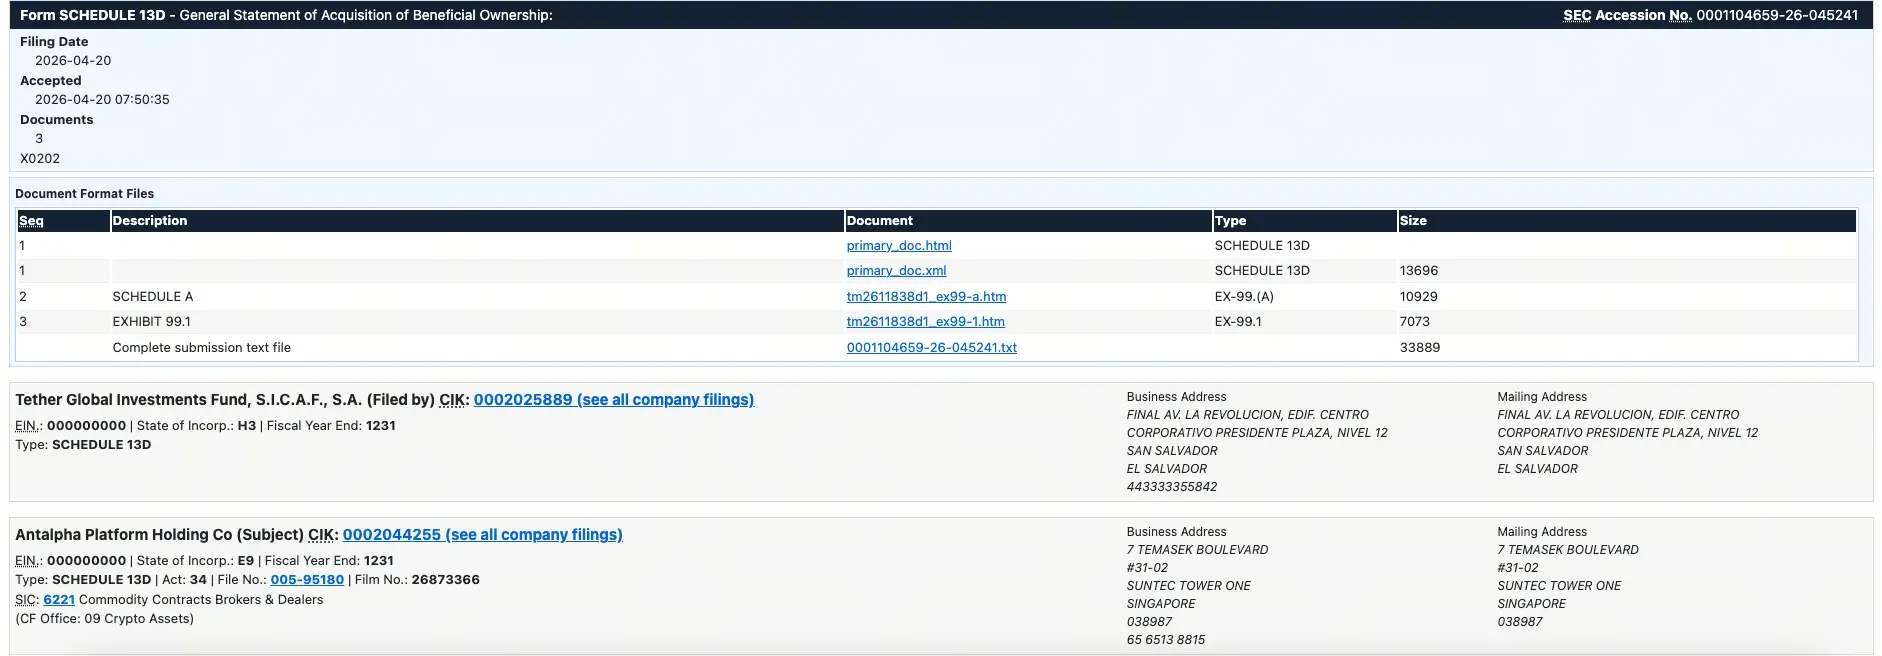Select the size value 33889
The height and width of the screenshot is (656, 1882).
[x=1420, y=348]
